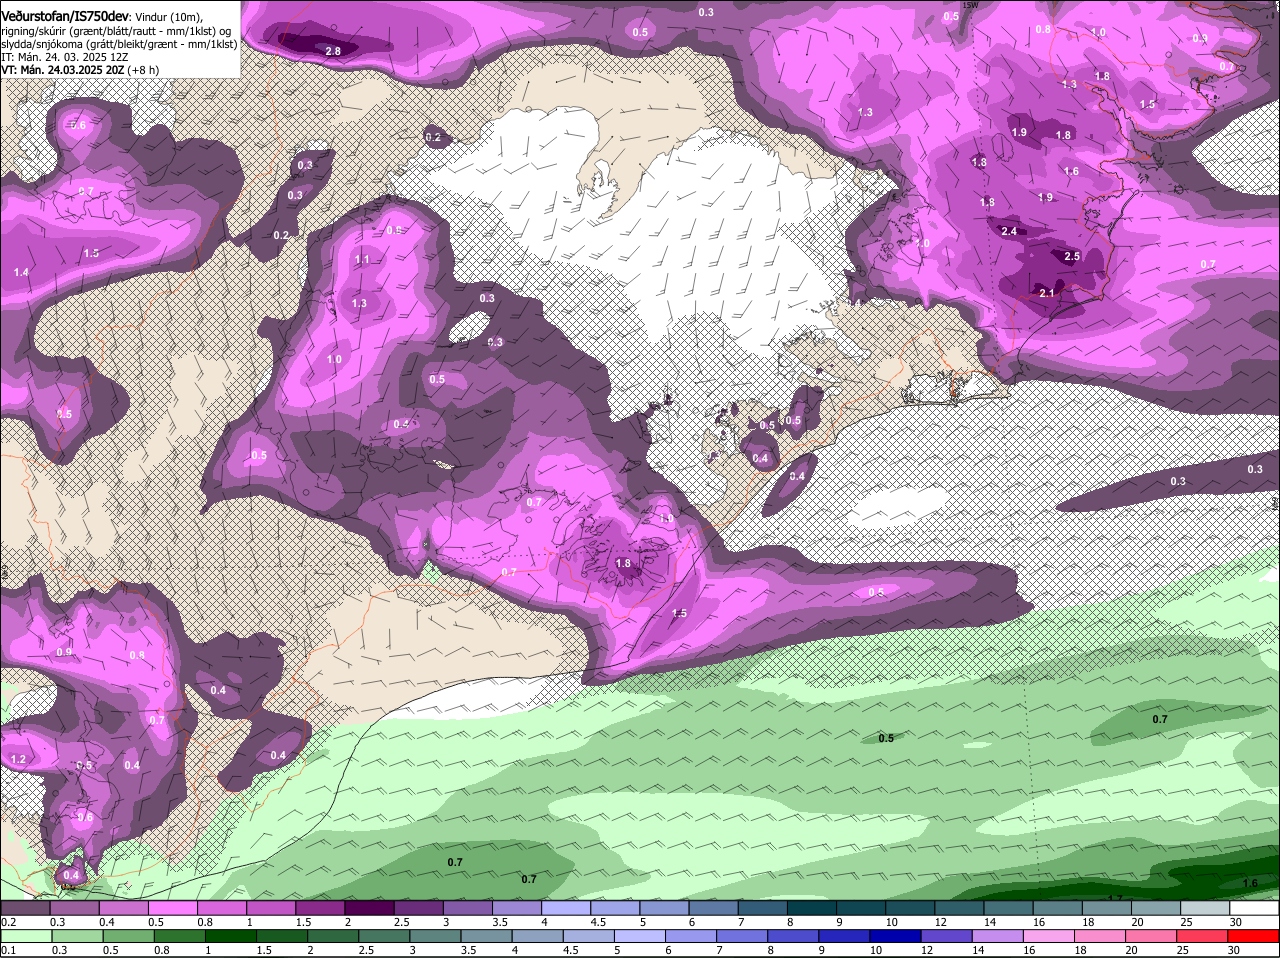Click the '1.4' precipitation value on the map

coord(21,272)
